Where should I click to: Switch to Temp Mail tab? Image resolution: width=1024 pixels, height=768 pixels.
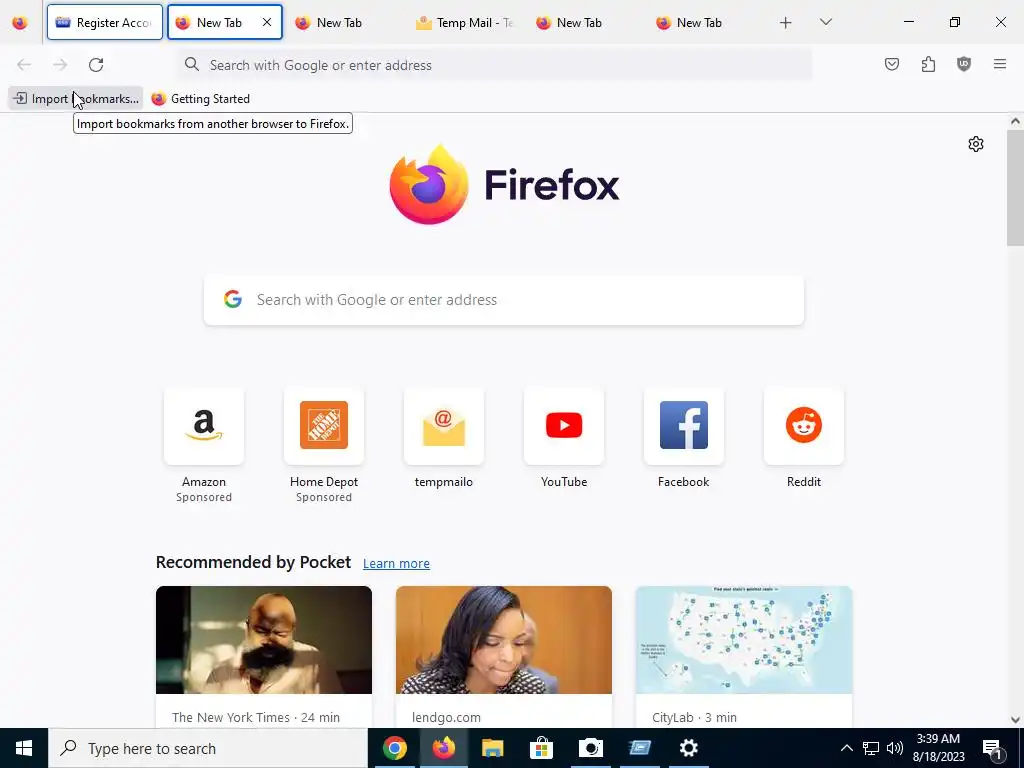point(465,22)
